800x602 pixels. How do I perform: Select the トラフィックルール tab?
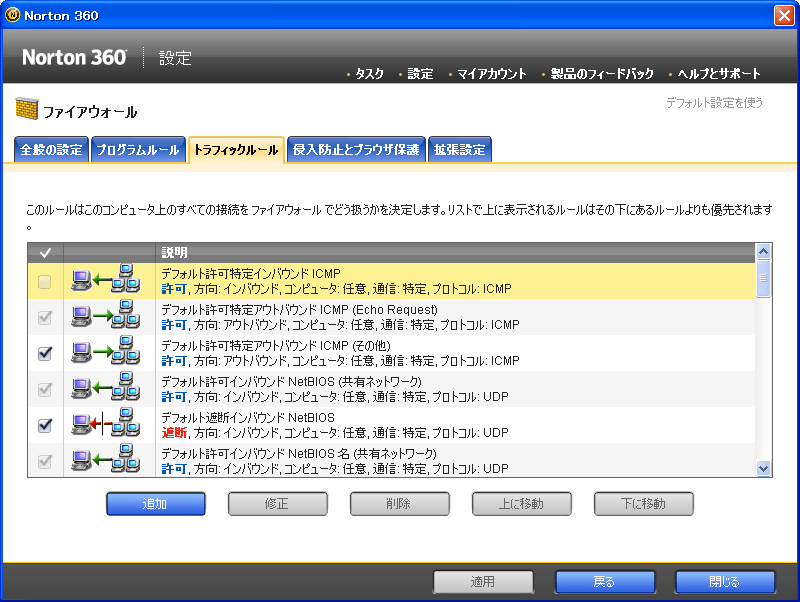point(236,149)
